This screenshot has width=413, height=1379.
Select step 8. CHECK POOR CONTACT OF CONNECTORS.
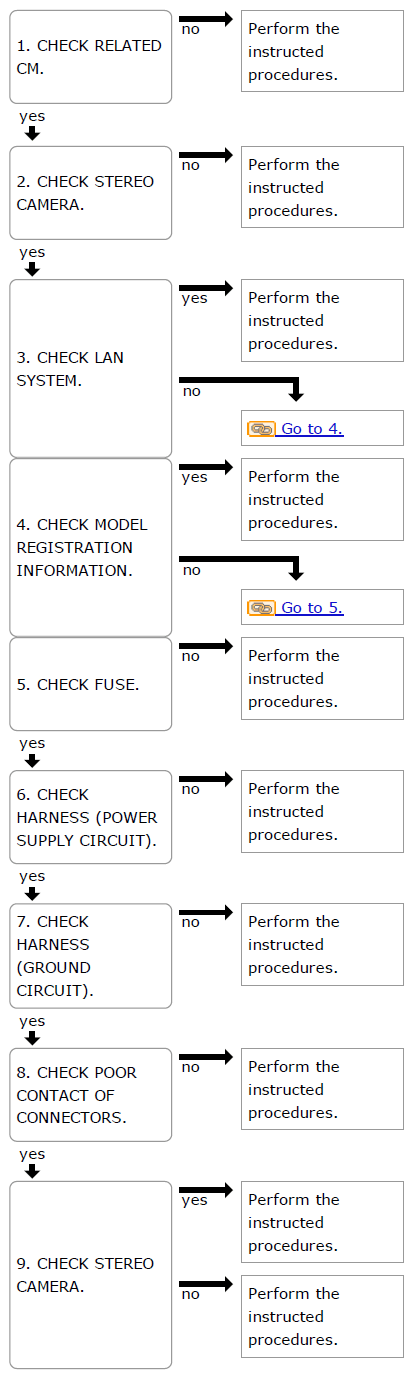click(x=91, y=1095)
